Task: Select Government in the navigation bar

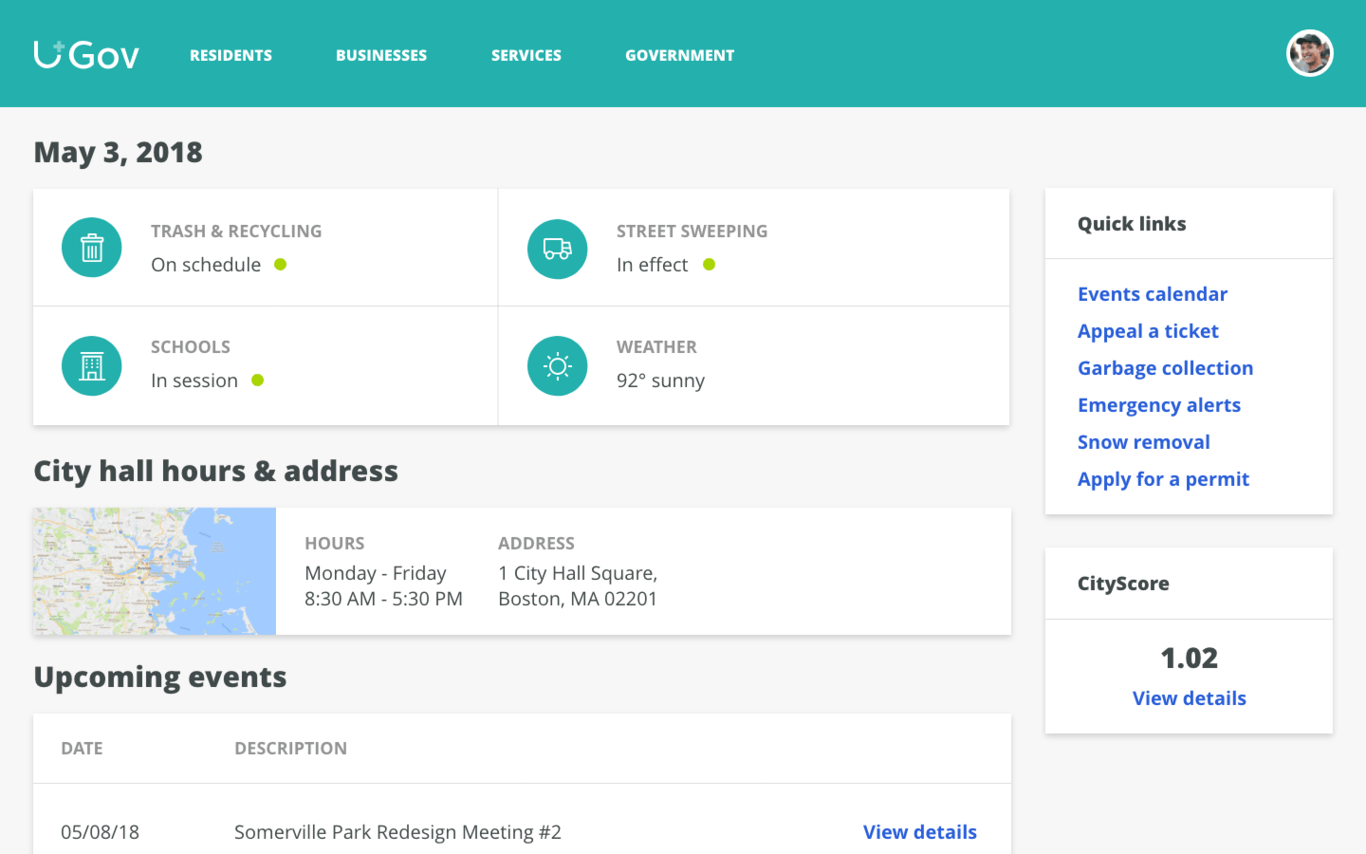Action: 680,56
